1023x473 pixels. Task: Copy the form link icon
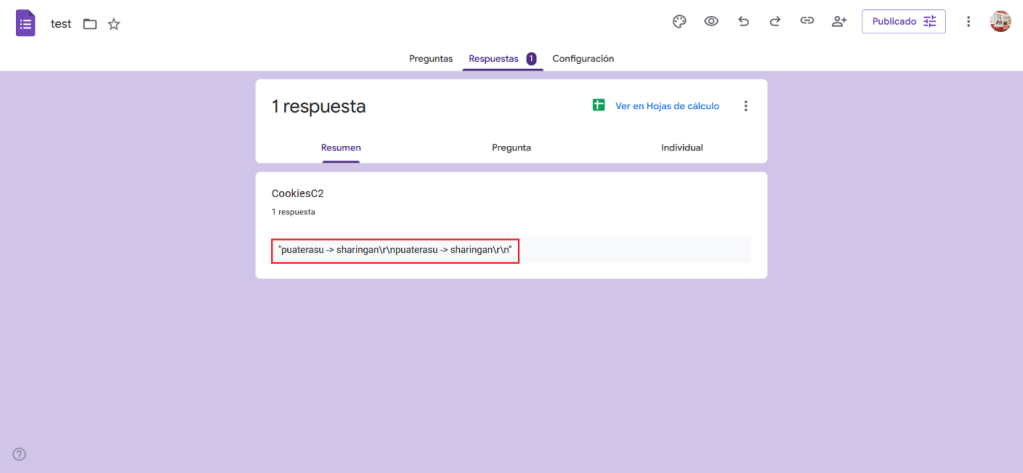[x=807, y=21]
